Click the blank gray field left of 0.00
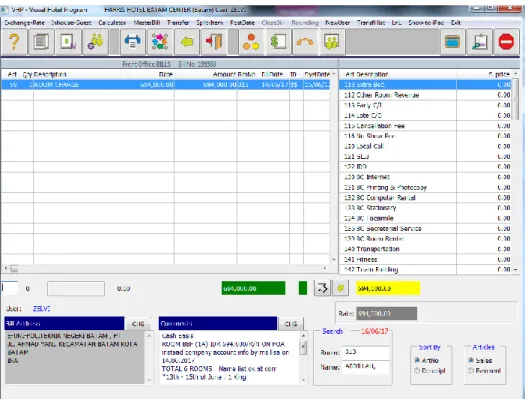The height and width of the screenshot is (399, 525). tap(76, 289)
